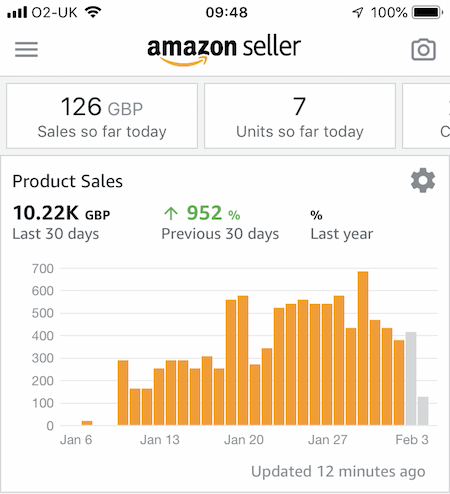This screenshot has height=494, width=450.
Task: Tap the green upward trend arrow
Action: tap(171, 213)
